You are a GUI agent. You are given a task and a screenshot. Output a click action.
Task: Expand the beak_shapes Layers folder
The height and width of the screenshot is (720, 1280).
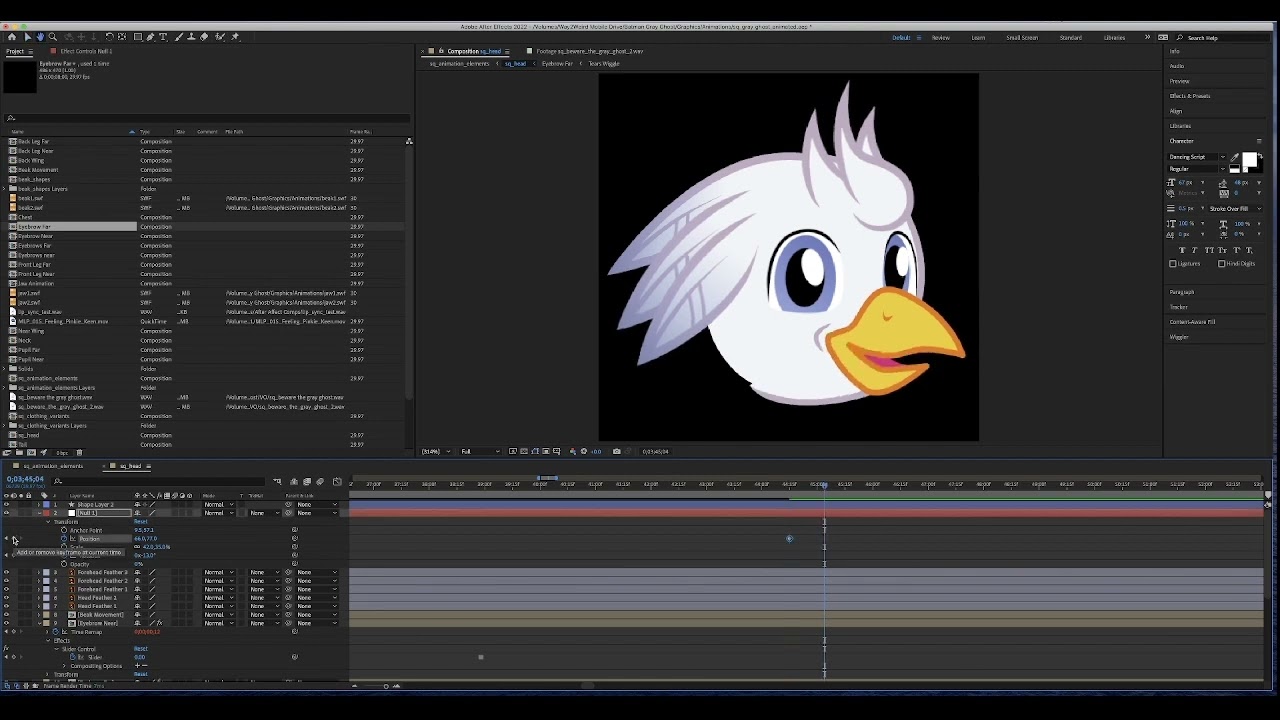(5, 189)
